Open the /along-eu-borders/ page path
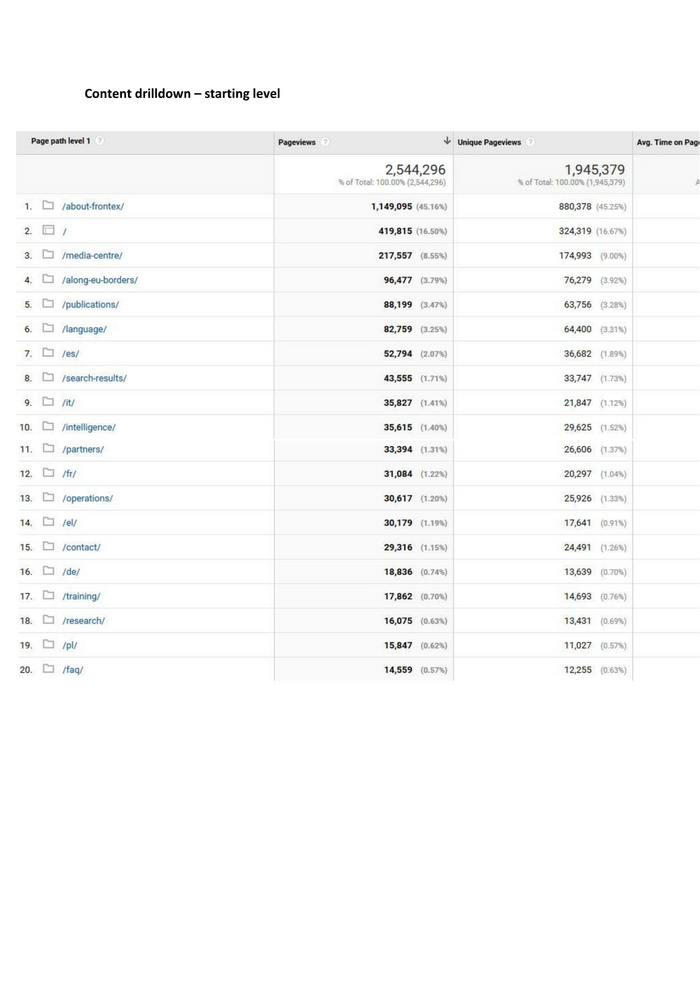This screenshot has width=700, height=990. [100, 280]
